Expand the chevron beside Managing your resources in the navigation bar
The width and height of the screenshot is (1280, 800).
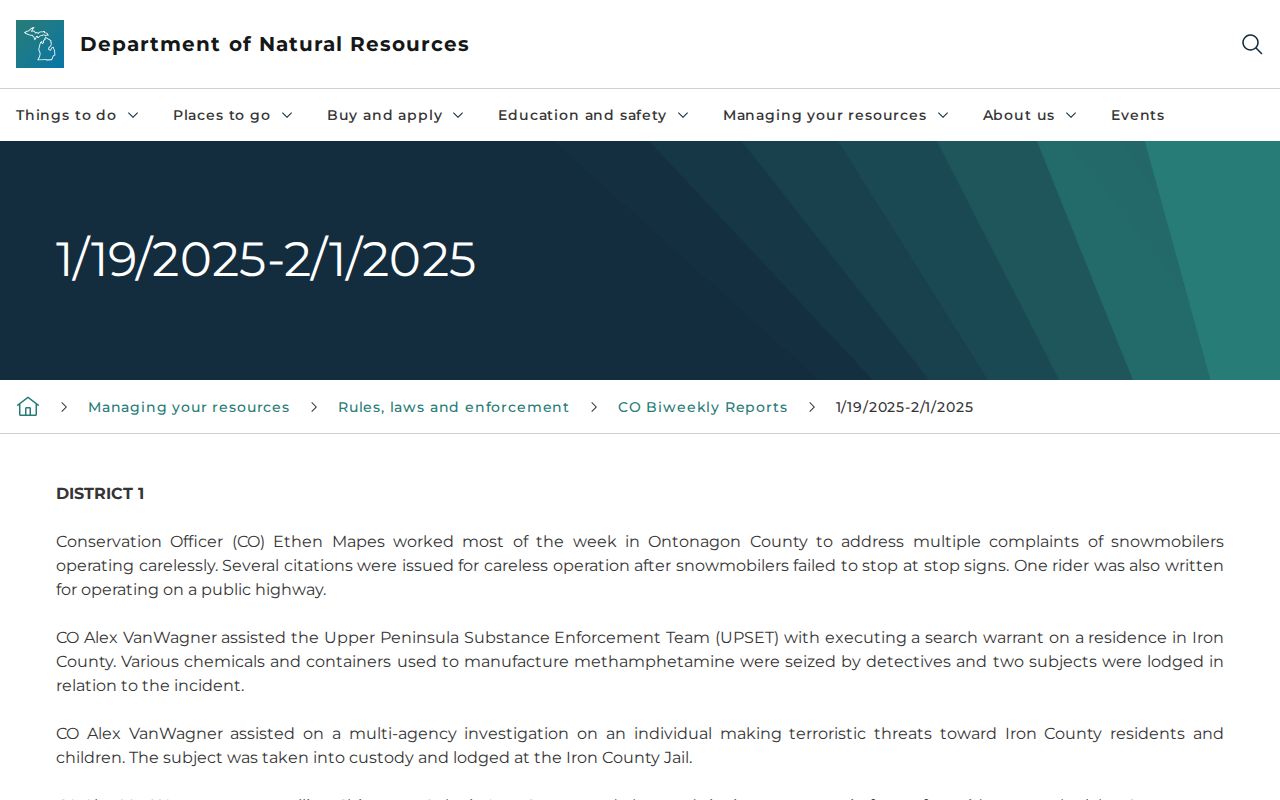(x=943, y=115)
